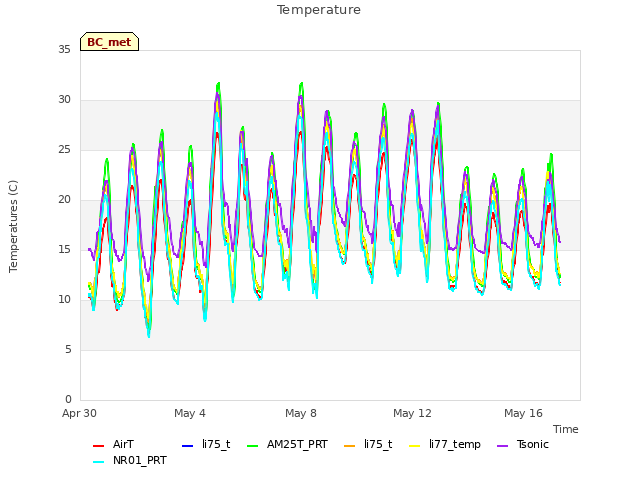The image size is (640, 480).
Task: Toggle the AM25T_PRT legend entry
Action: (287, 444)
